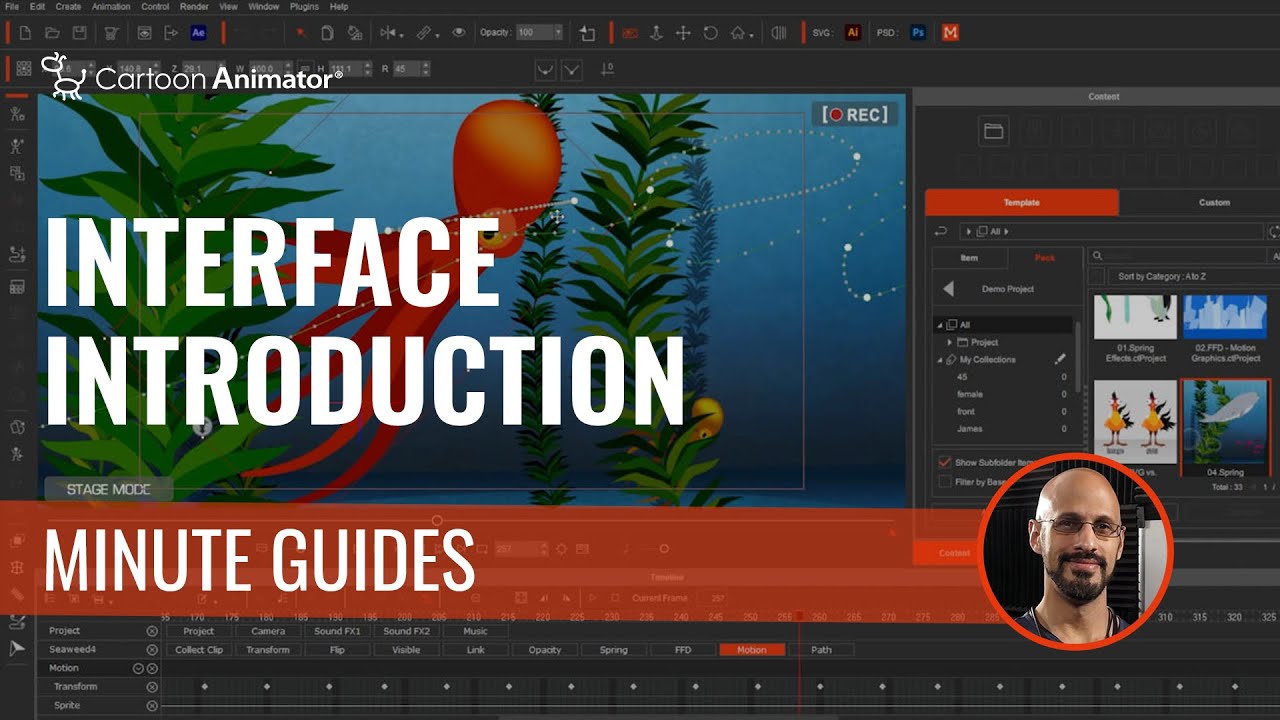
Task: Click the Save Project disk icon
Action: click(x=79, y=33)
